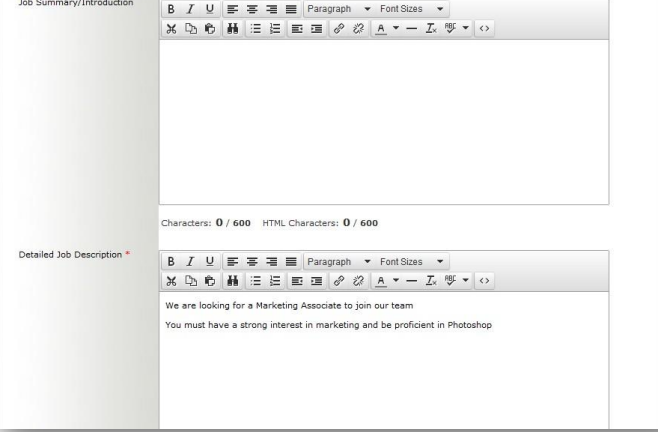658x432 pixels.
Task: Align center in Detailed Job Description editor
Action: pyautogui.click(x=252, y=262)
